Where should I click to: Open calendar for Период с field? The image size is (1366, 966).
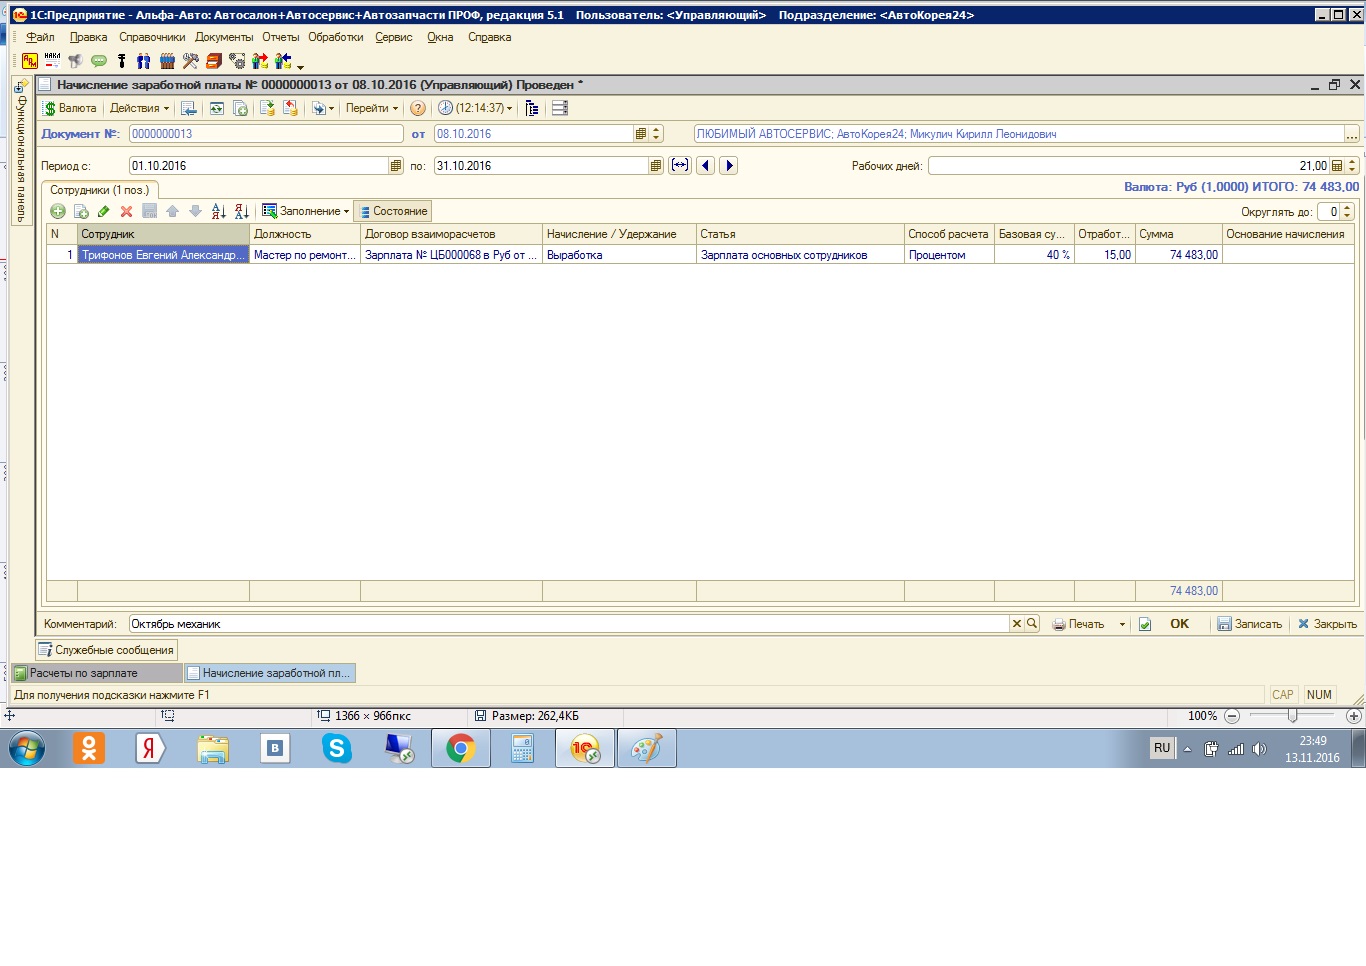pyautogui.click(x=396, y=166)
